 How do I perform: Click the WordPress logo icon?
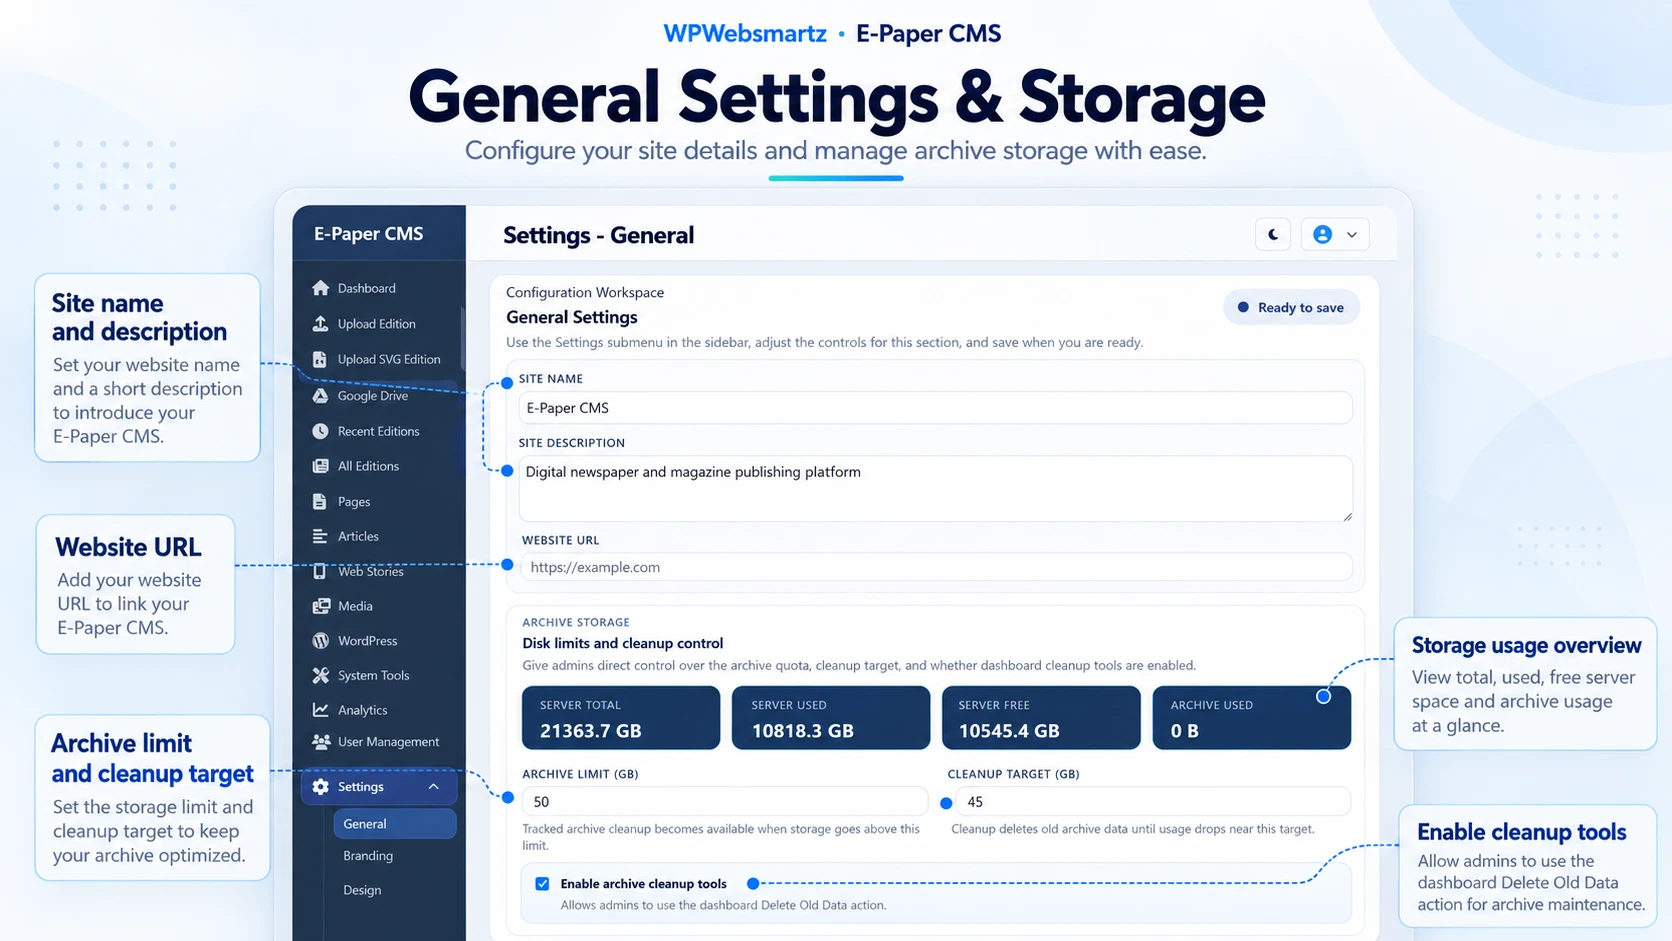pos(320,640)
